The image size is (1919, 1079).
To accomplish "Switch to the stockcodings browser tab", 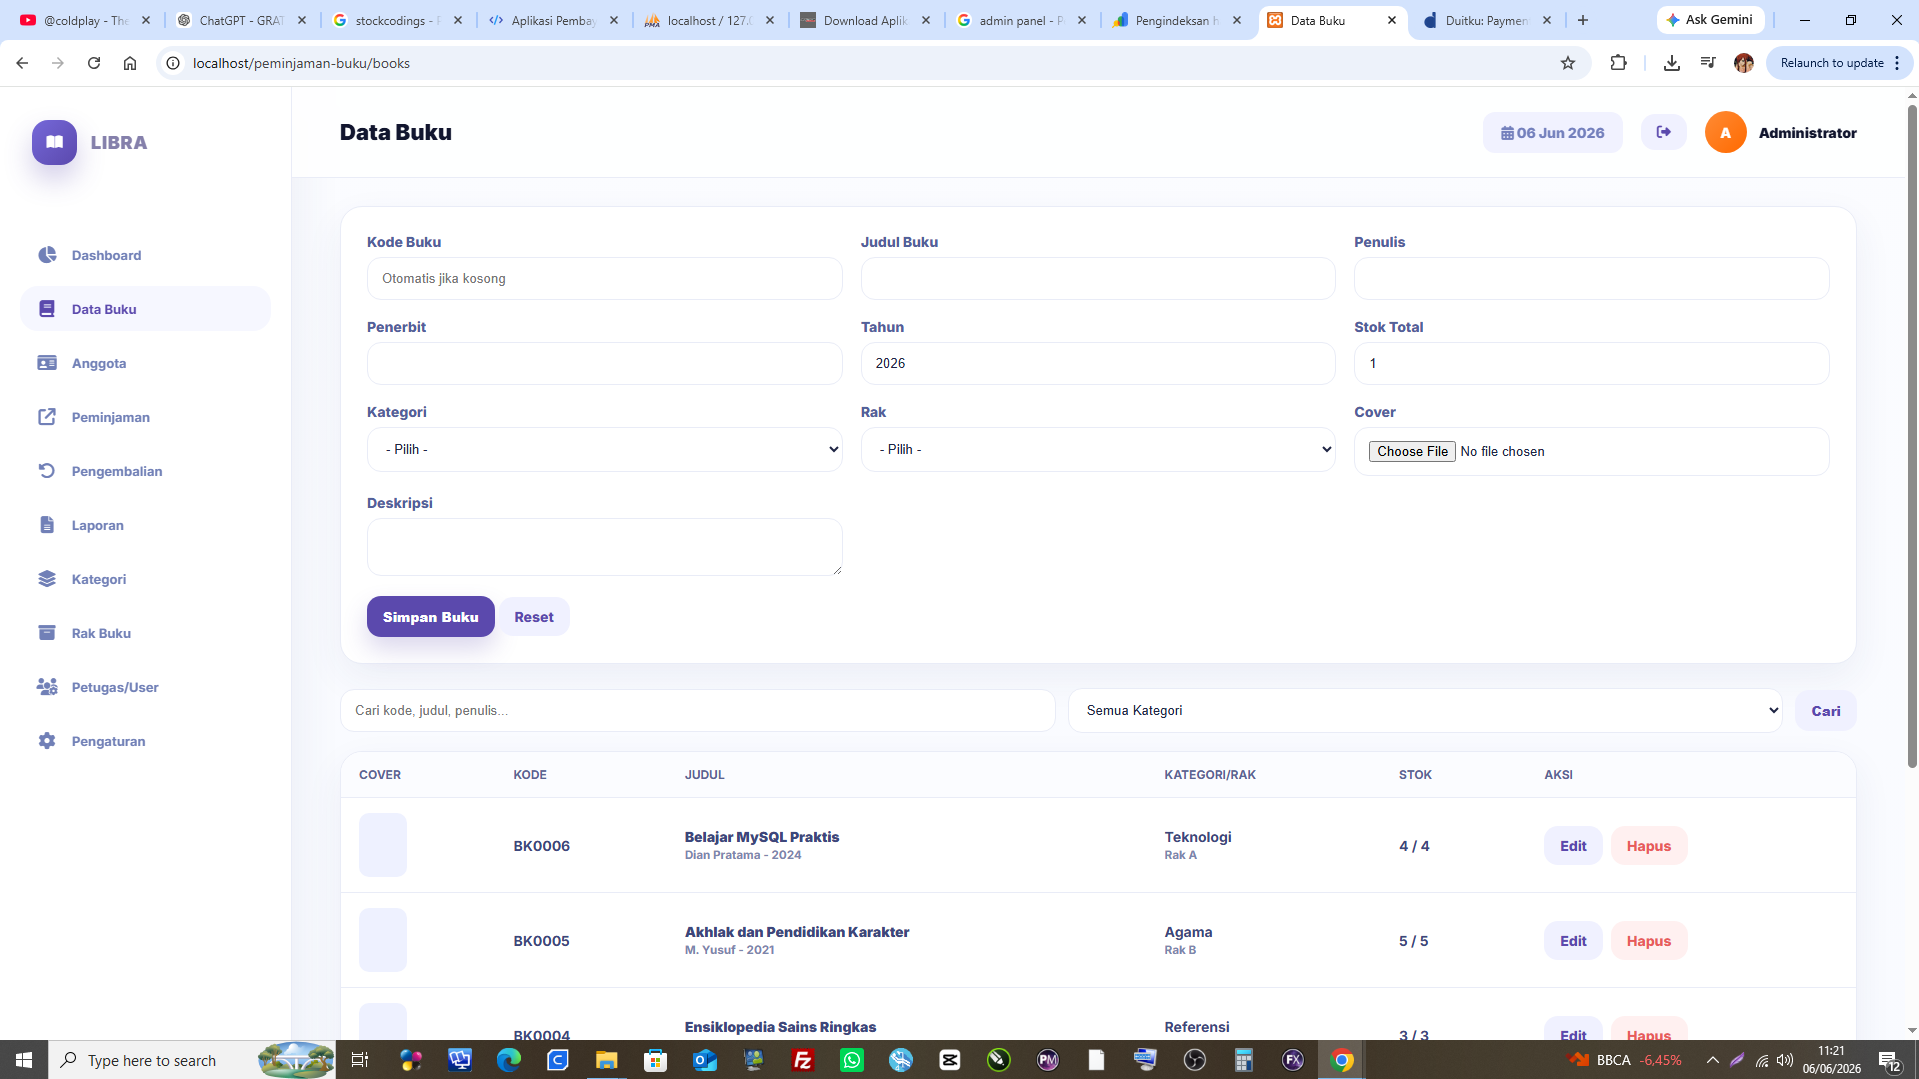I will (x=396, y=20).
